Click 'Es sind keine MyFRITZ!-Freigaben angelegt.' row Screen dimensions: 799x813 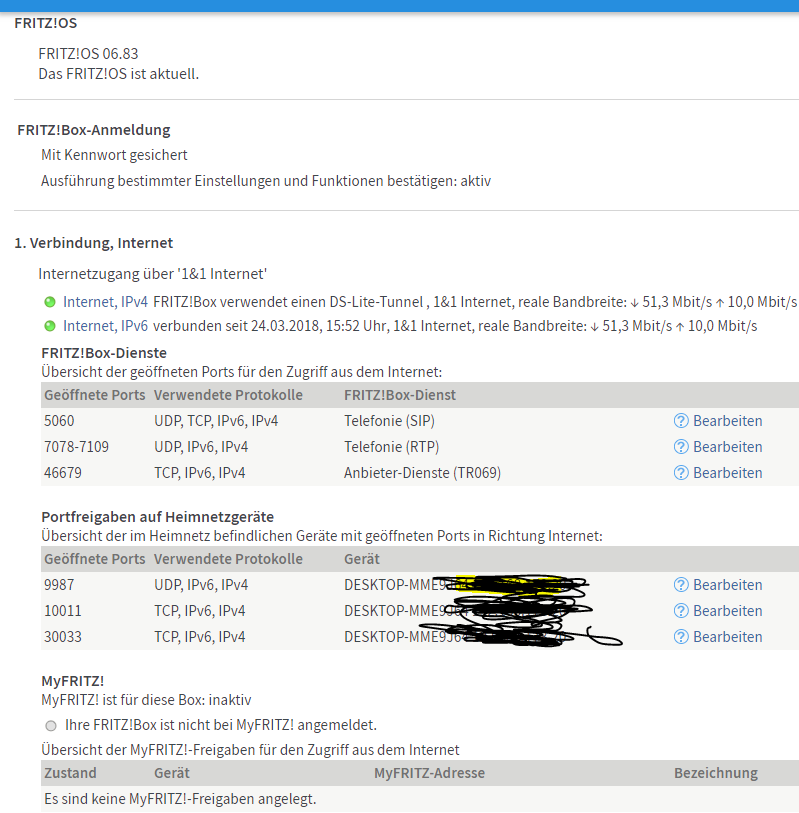(419, 798)
